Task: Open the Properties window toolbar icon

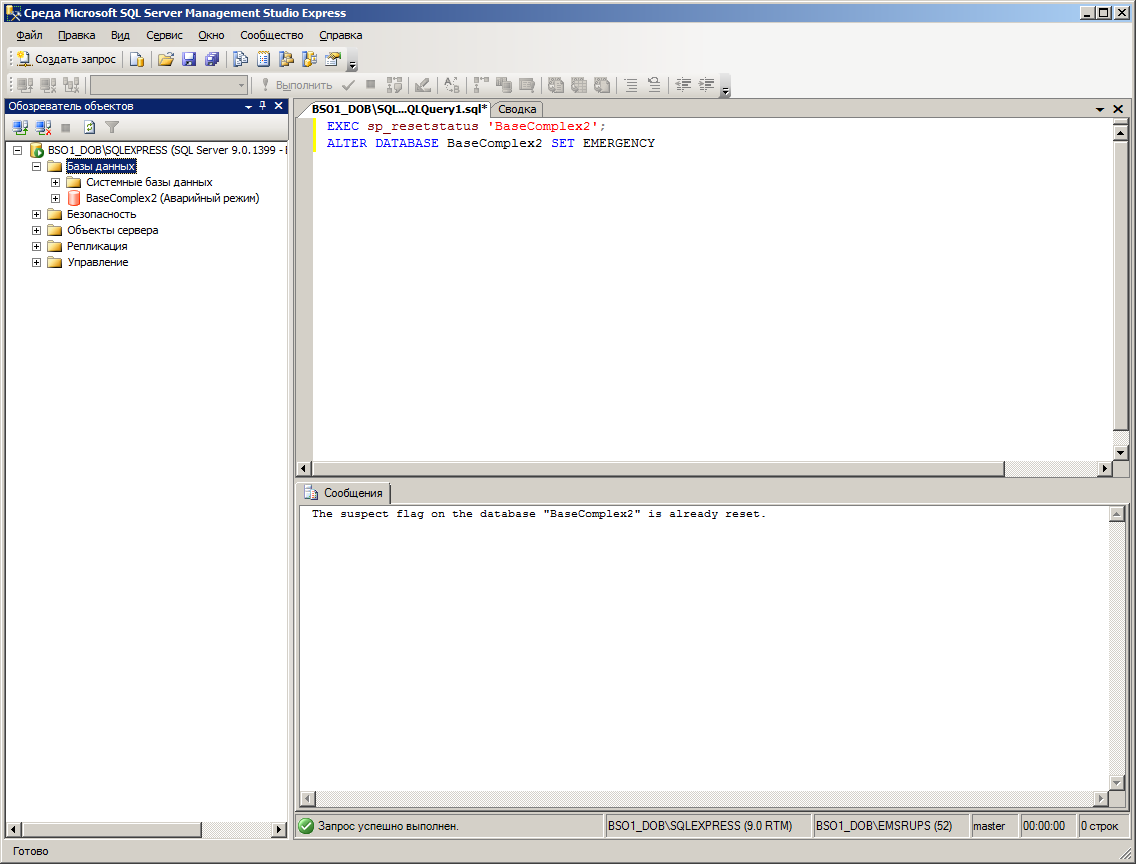Action: point(333,59)
